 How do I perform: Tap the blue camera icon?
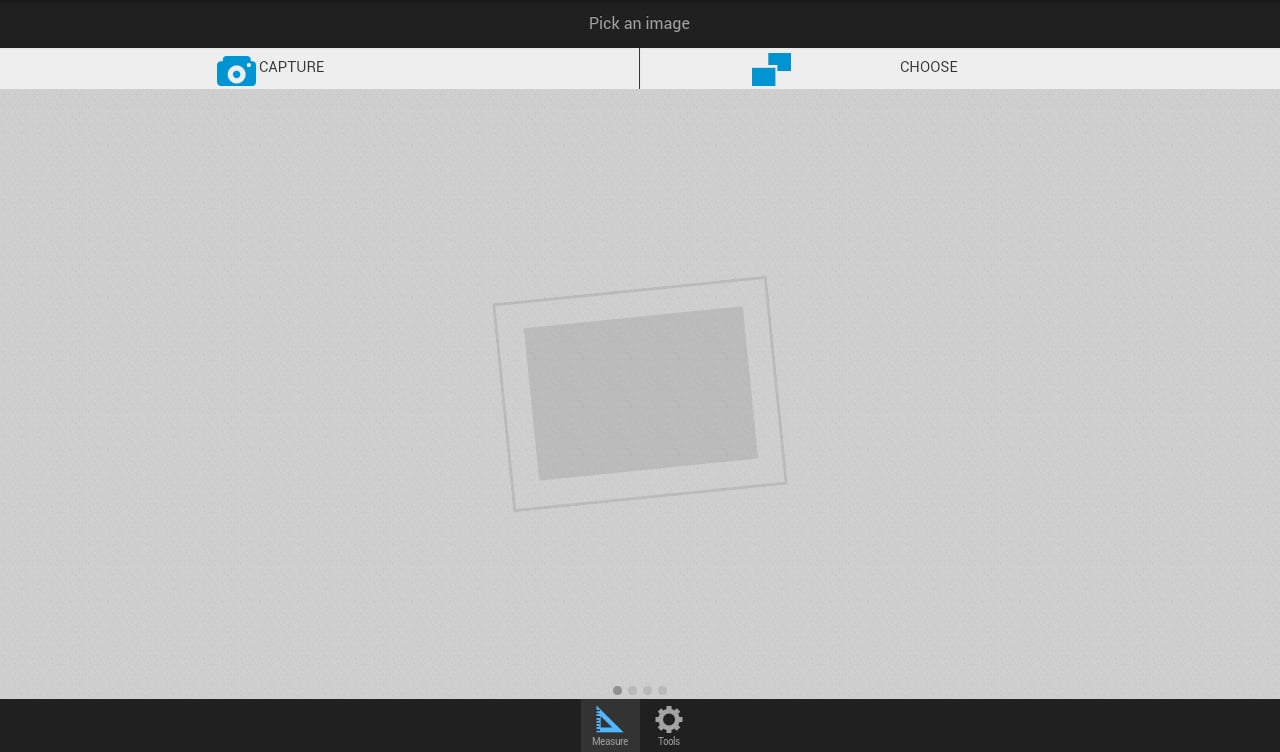tap(236, 71)
